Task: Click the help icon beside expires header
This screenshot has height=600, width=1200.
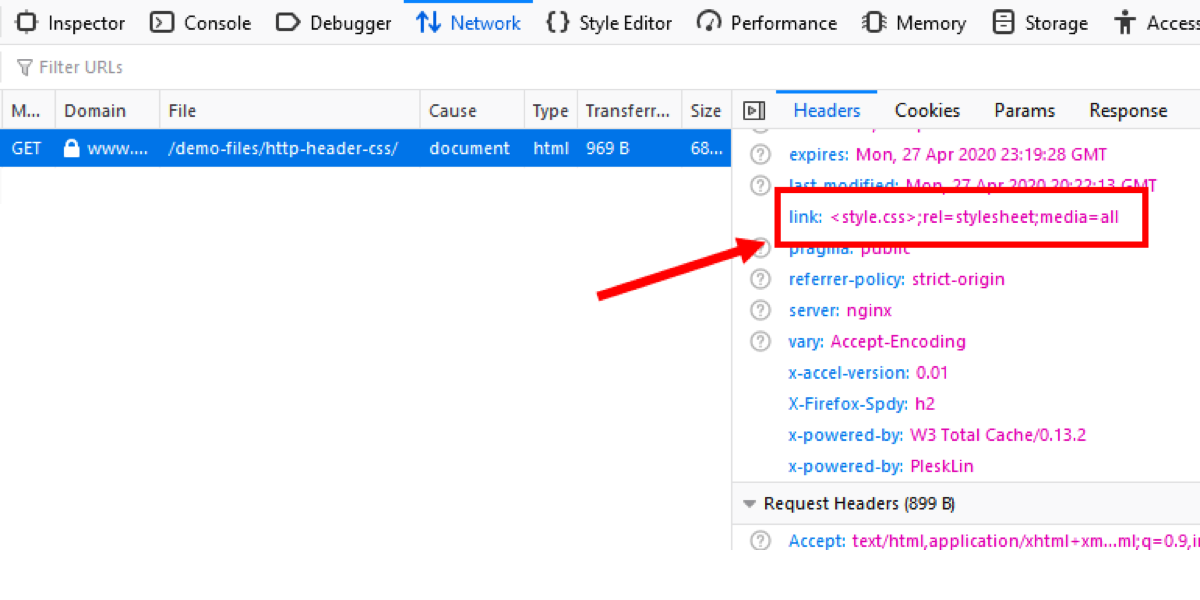Action: coord(761,155)
